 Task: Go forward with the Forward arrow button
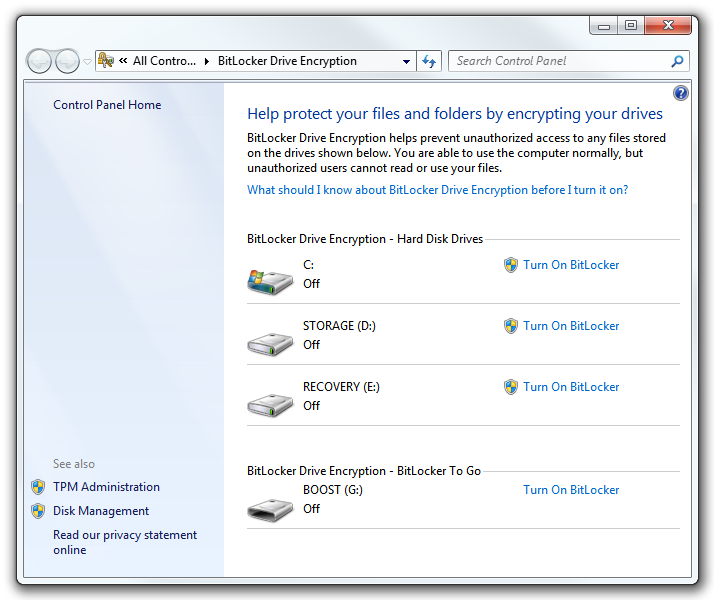[67, 61]
